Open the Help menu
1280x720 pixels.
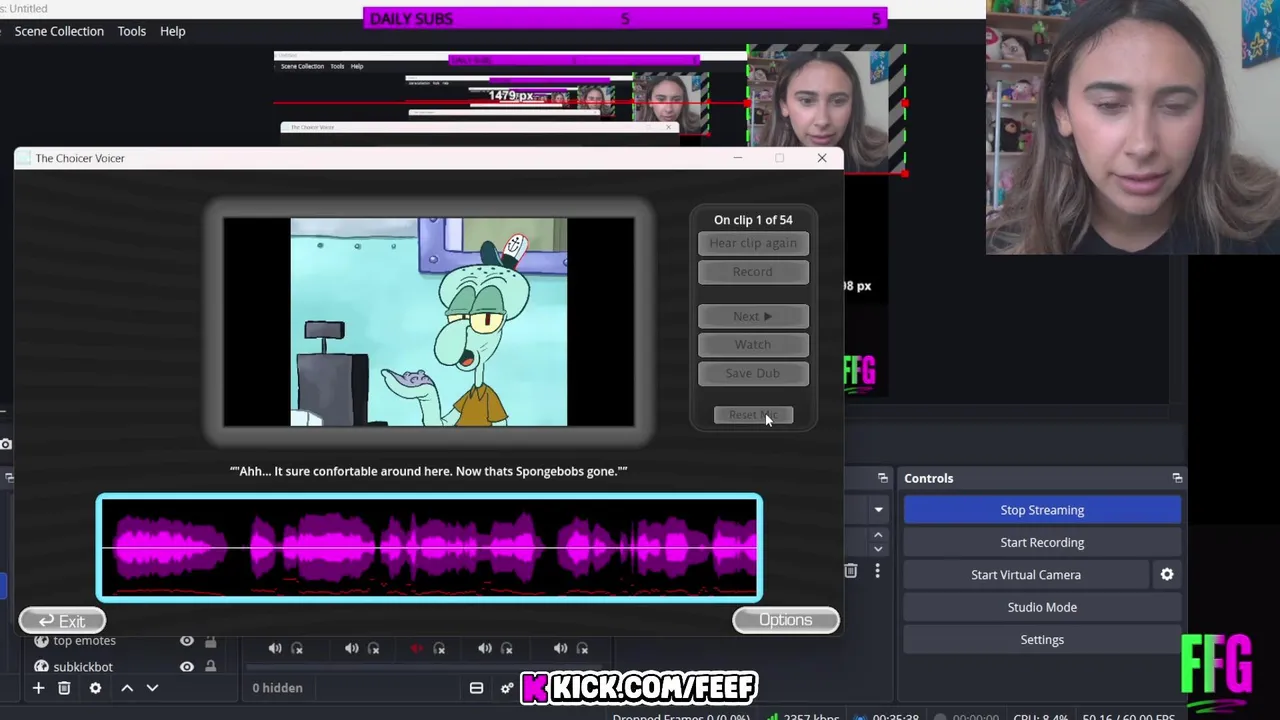(173, 31)
